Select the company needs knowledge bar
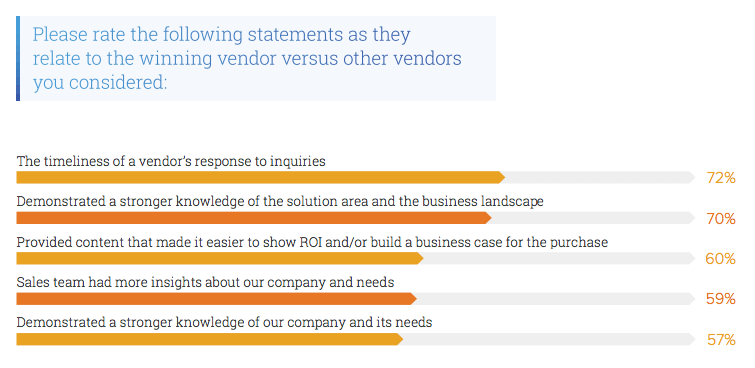This screenshot has width=755, height=368. pos(209,340)
